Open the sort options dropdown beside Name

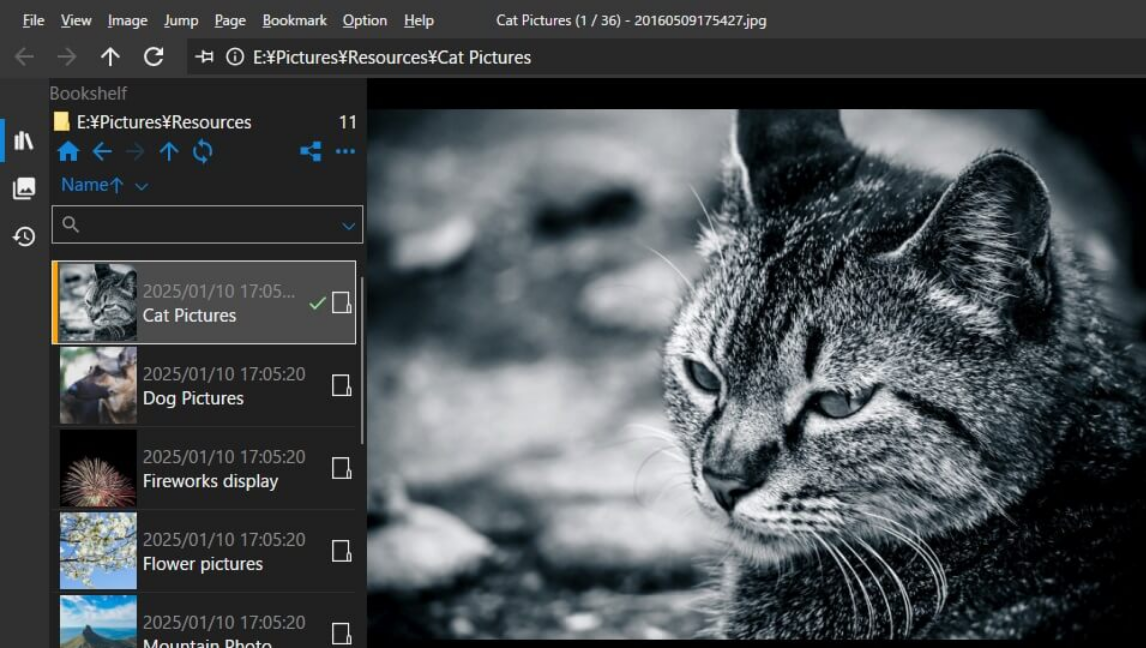[x=139, y=186]
